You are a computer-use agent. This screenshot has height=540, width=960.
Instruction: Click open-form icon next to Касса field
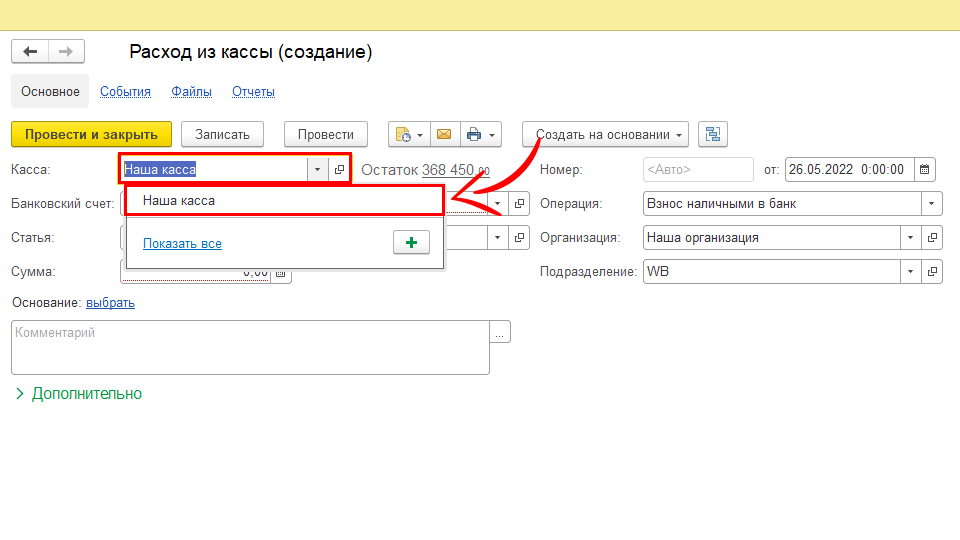tap(340, 170)
